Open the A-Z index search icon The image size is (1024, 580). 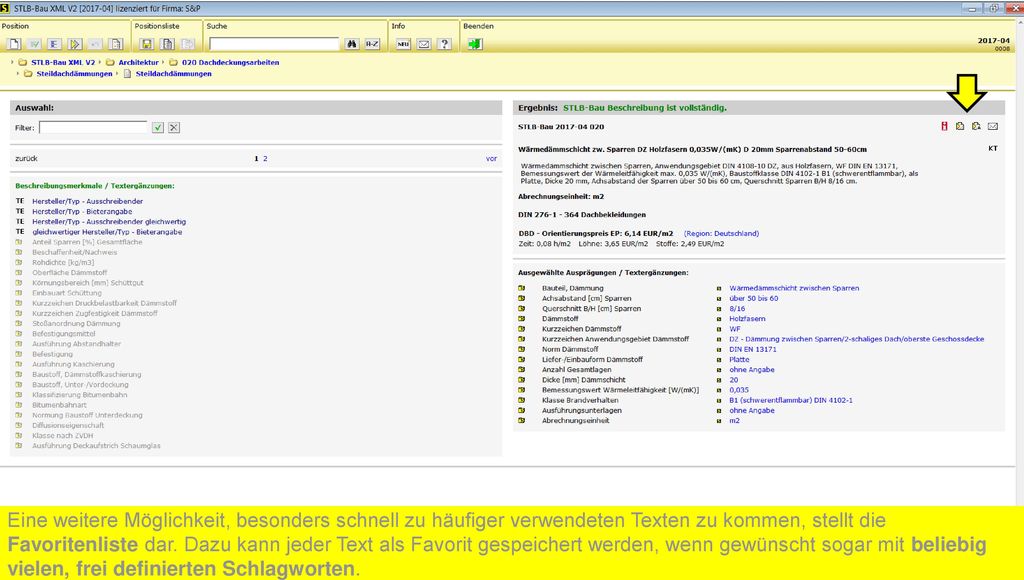coord(372,44)
